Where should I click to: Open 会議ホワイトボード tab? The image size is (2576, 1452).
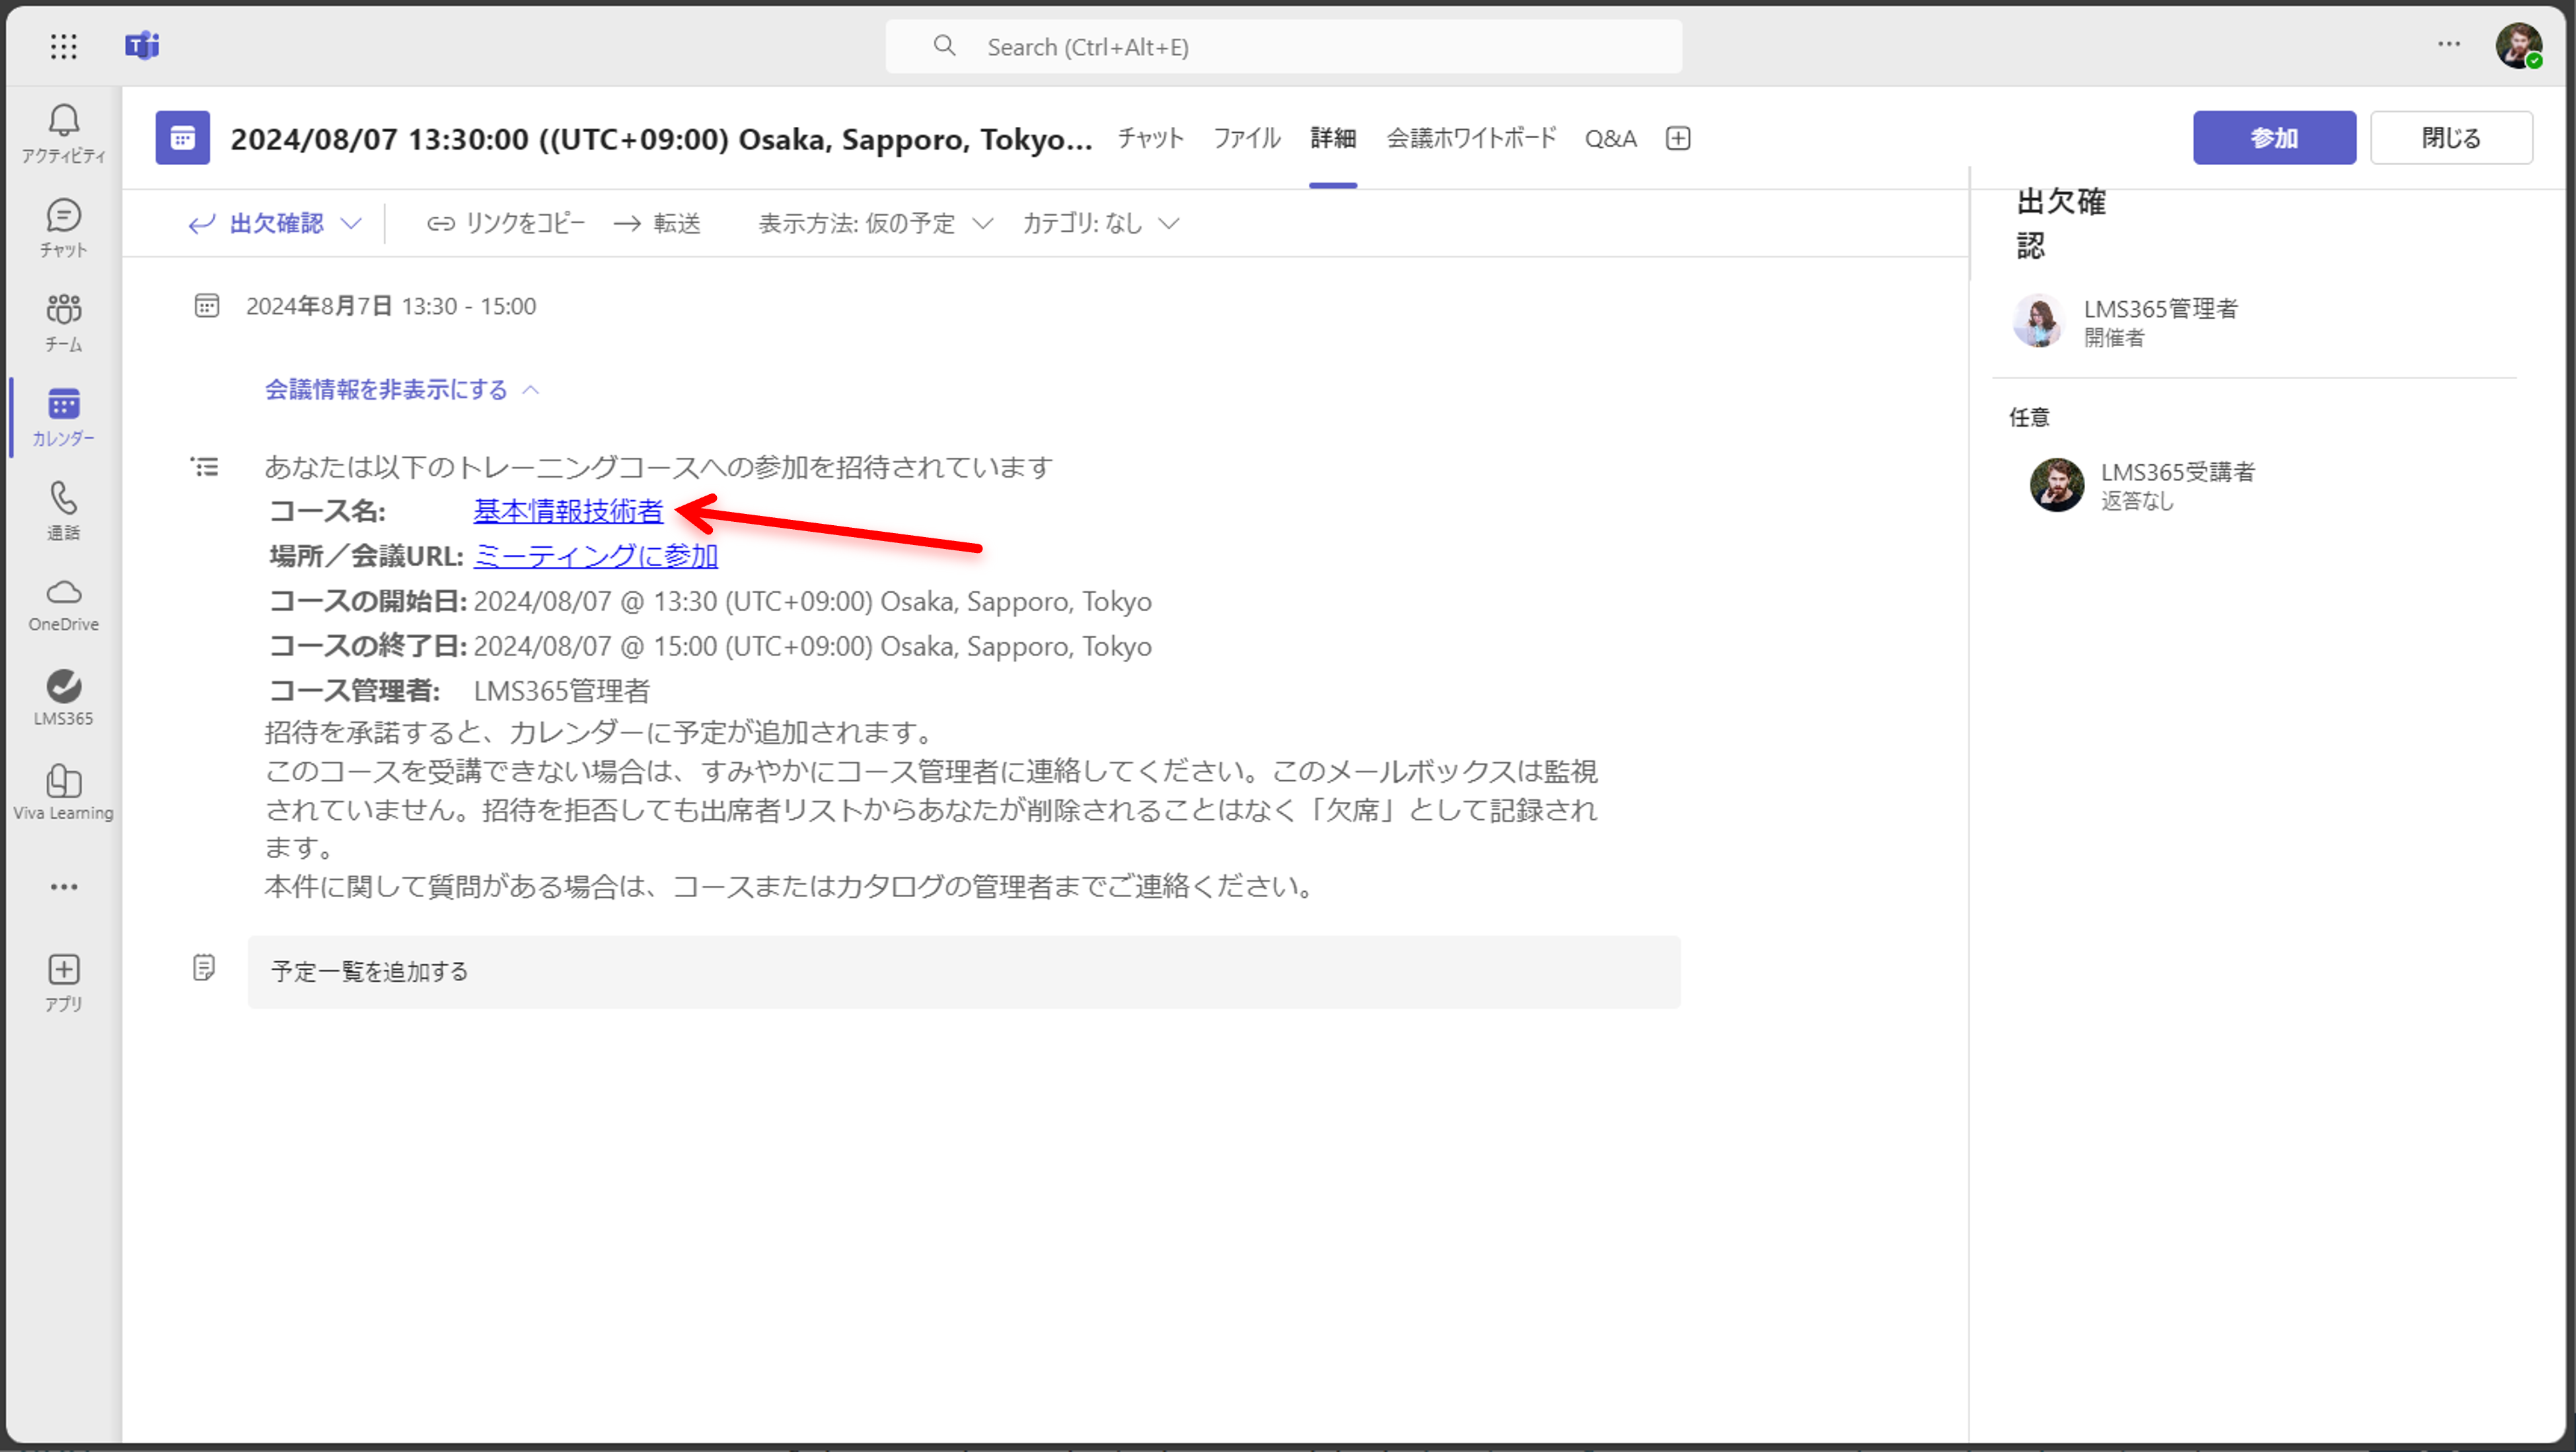click(x=1471, y=138)
